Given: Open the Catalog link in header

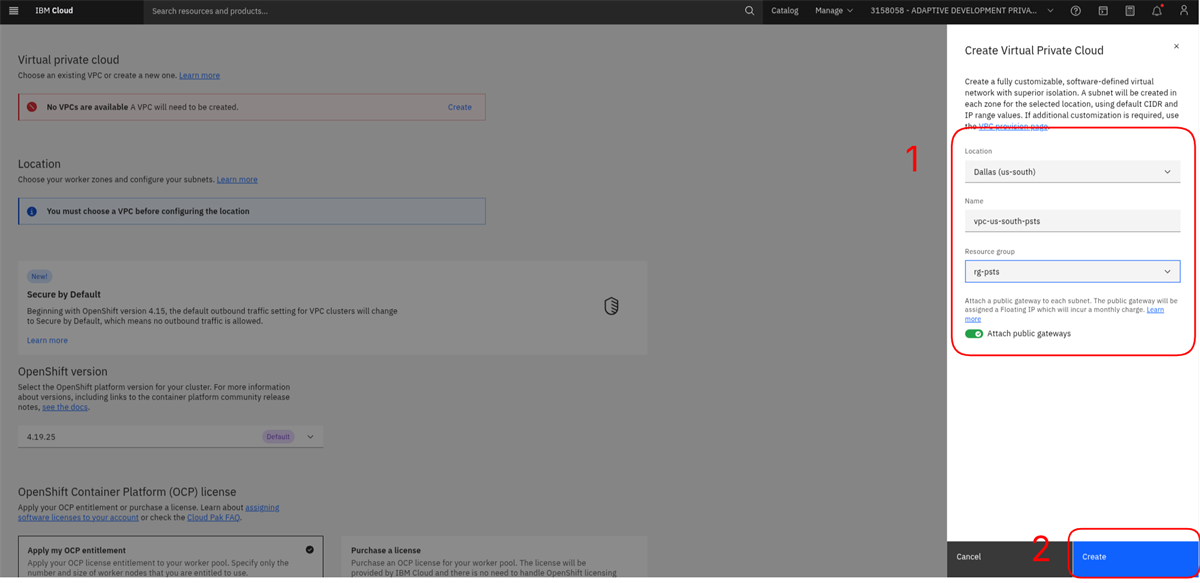Looking at the screenshot, I should point(785,11).
